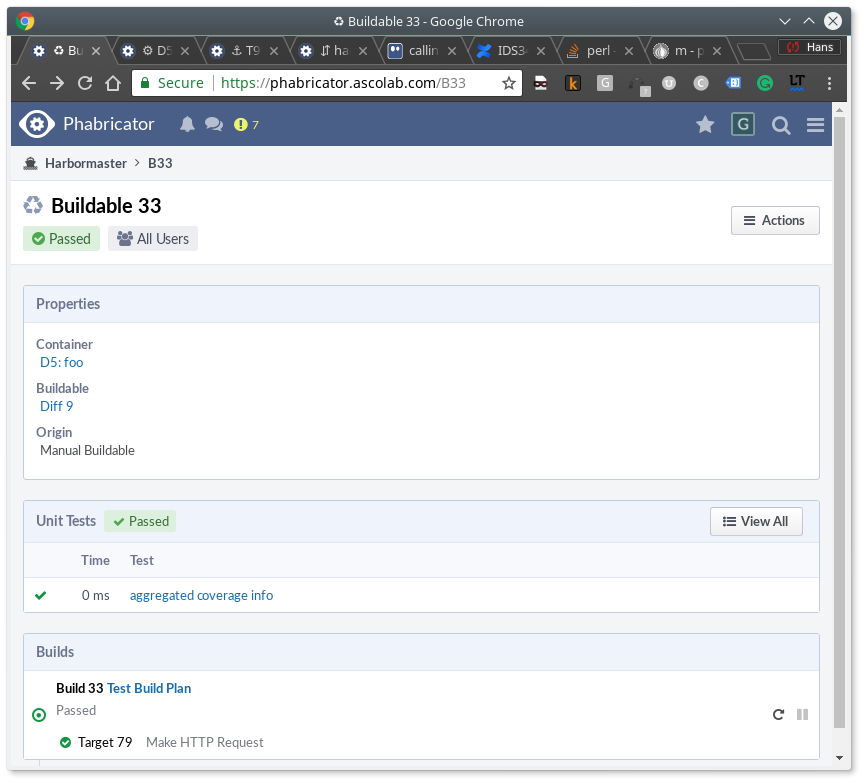This screenshot has height=783, width=864.
Task: Switch to the D5 browser tab
Action: point(155,51)
